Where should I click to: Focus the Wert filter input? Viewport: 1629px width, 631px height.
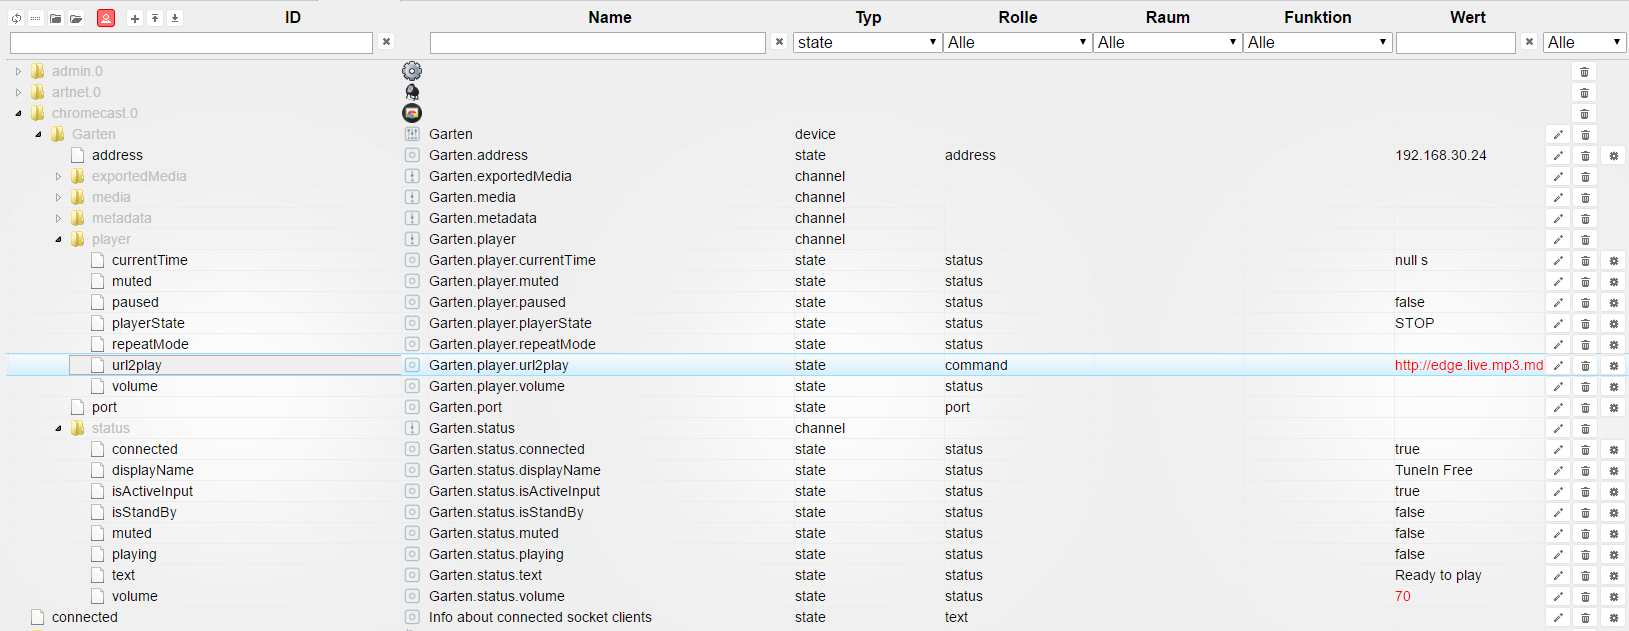point(1456,42)
